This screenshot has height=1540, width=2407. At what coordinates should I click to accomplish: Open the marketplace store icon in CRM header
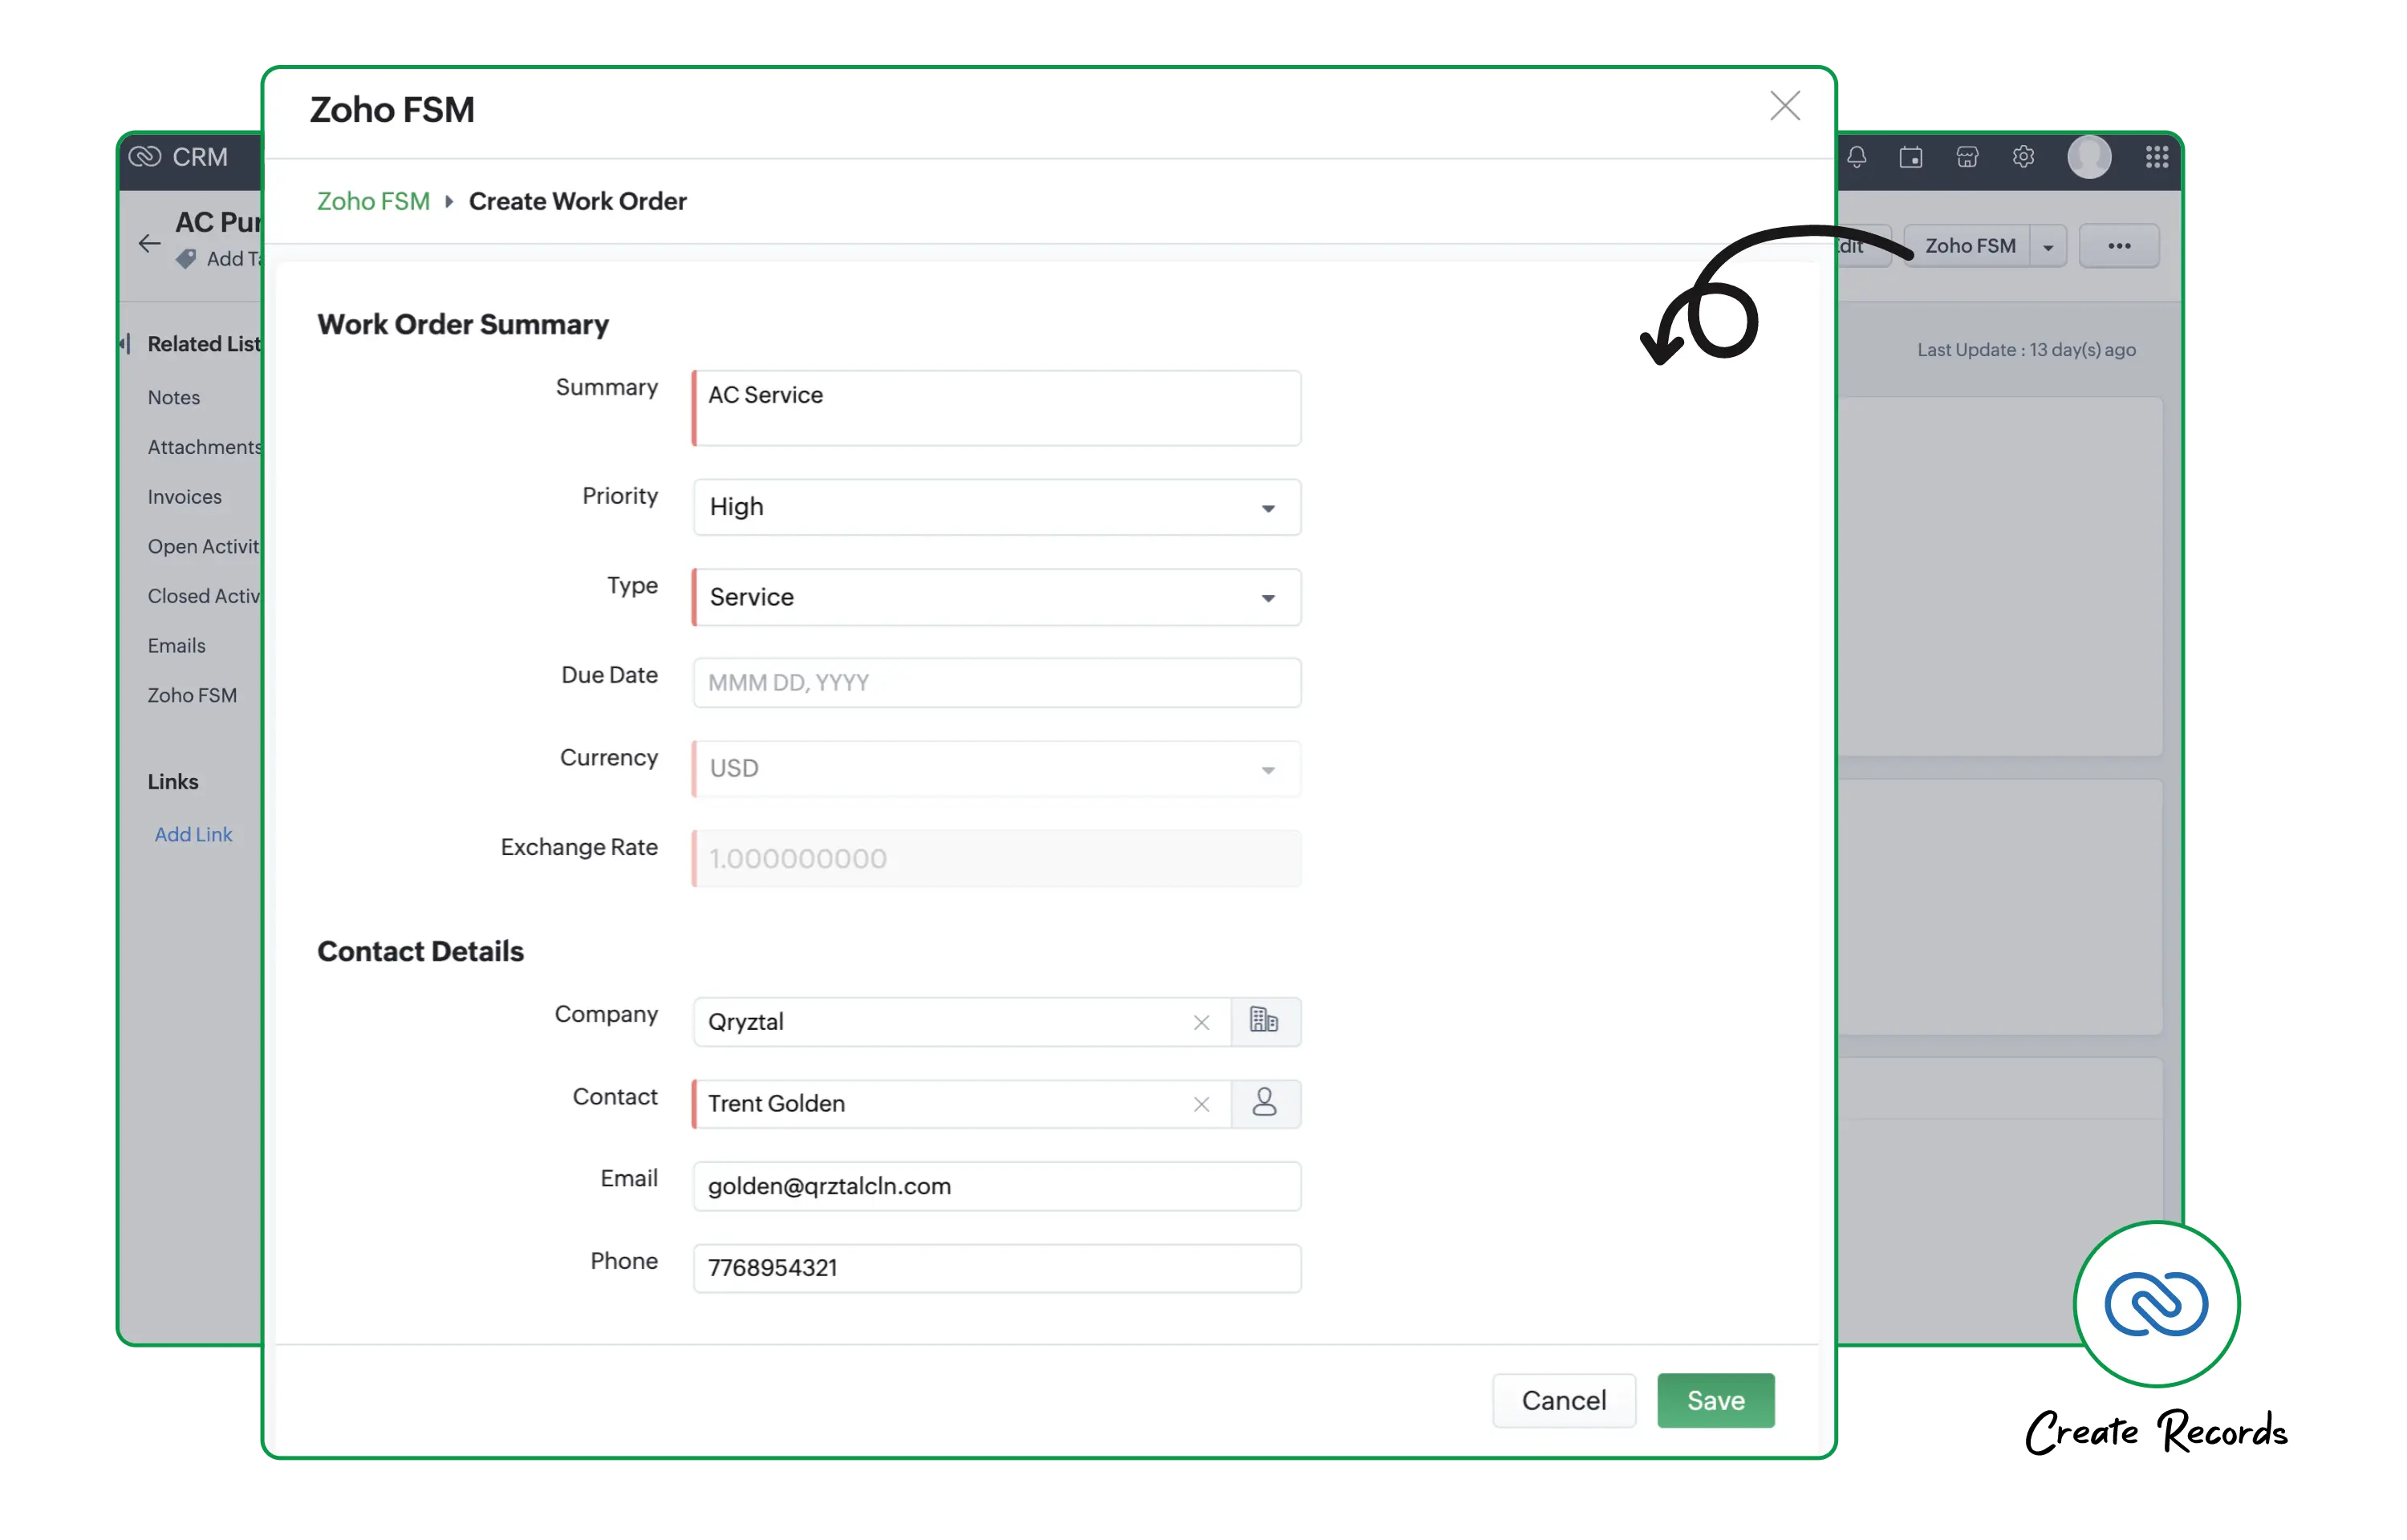pos(1966,157)
